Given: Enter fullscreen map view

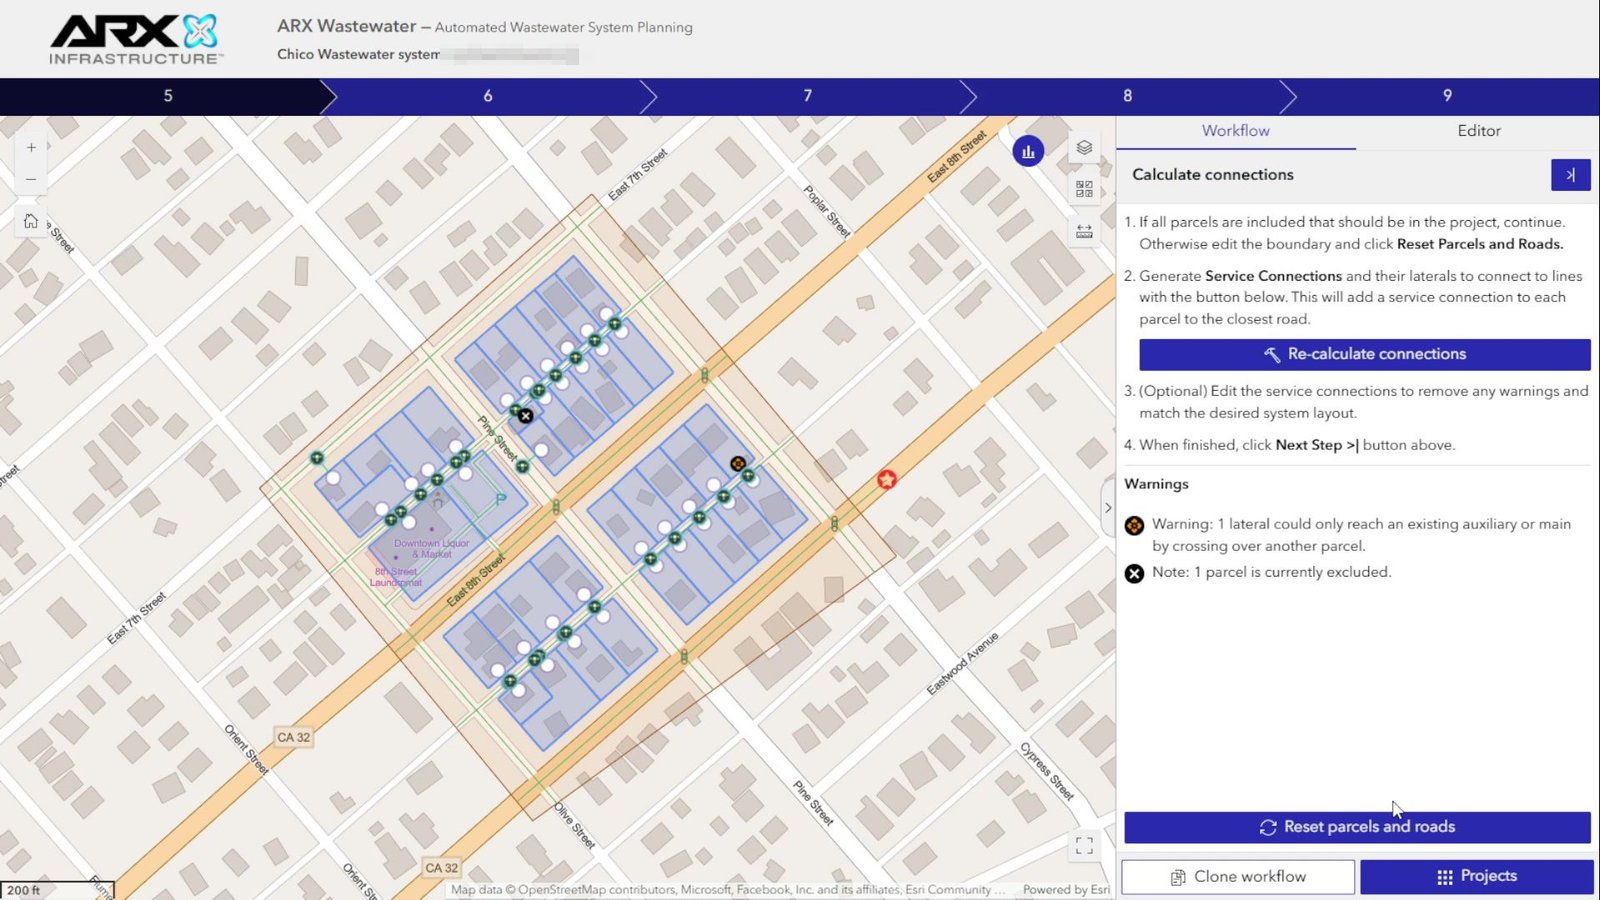Looking at the screenshot, I should click(1084, 846).
